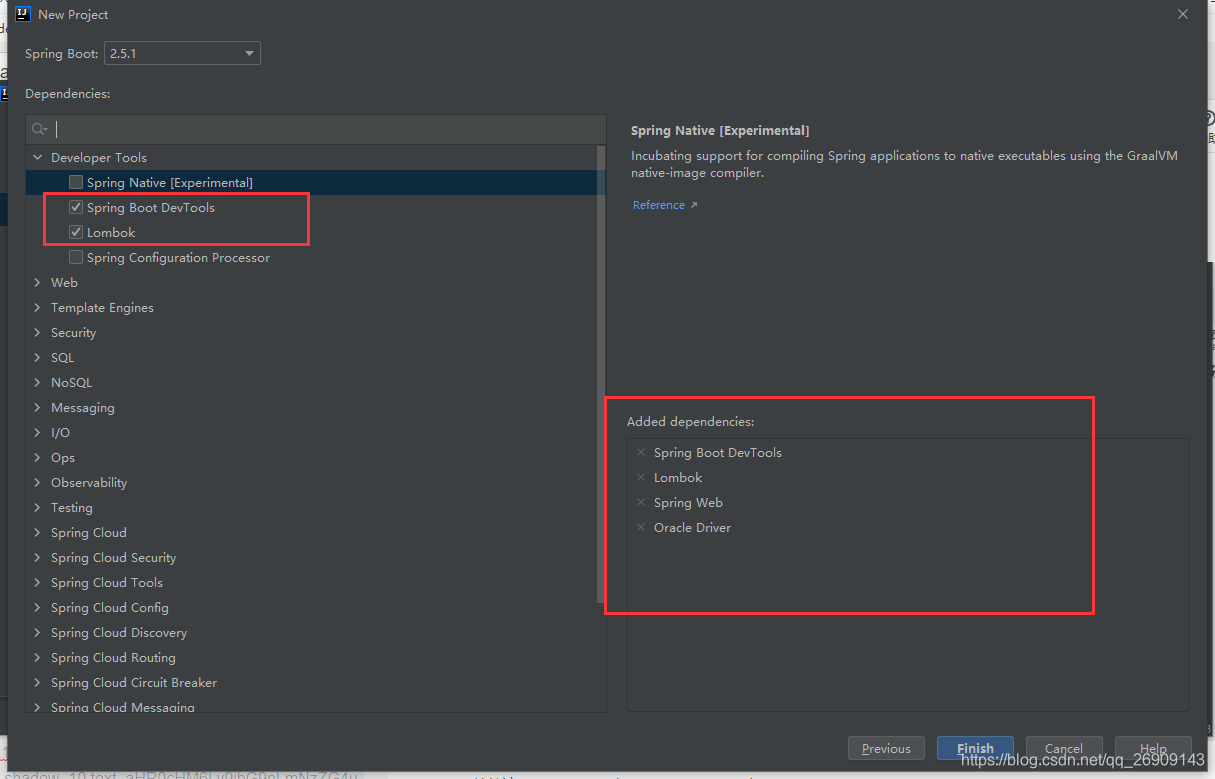Enable Spring Native [Experimental] checkbox

point(76,182)
